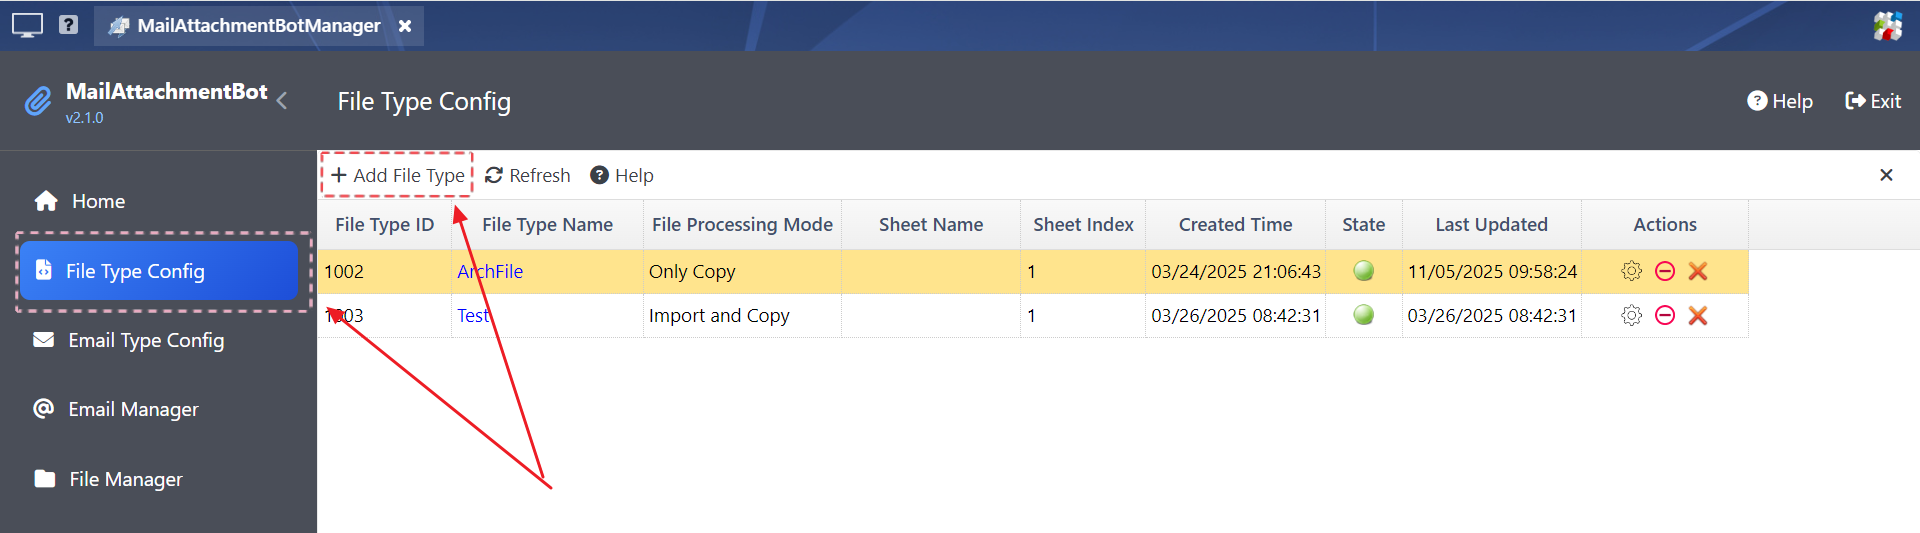1920x533 pixels.
Task: Open Email Type Config in sidebar
Action: coord(146,340)
